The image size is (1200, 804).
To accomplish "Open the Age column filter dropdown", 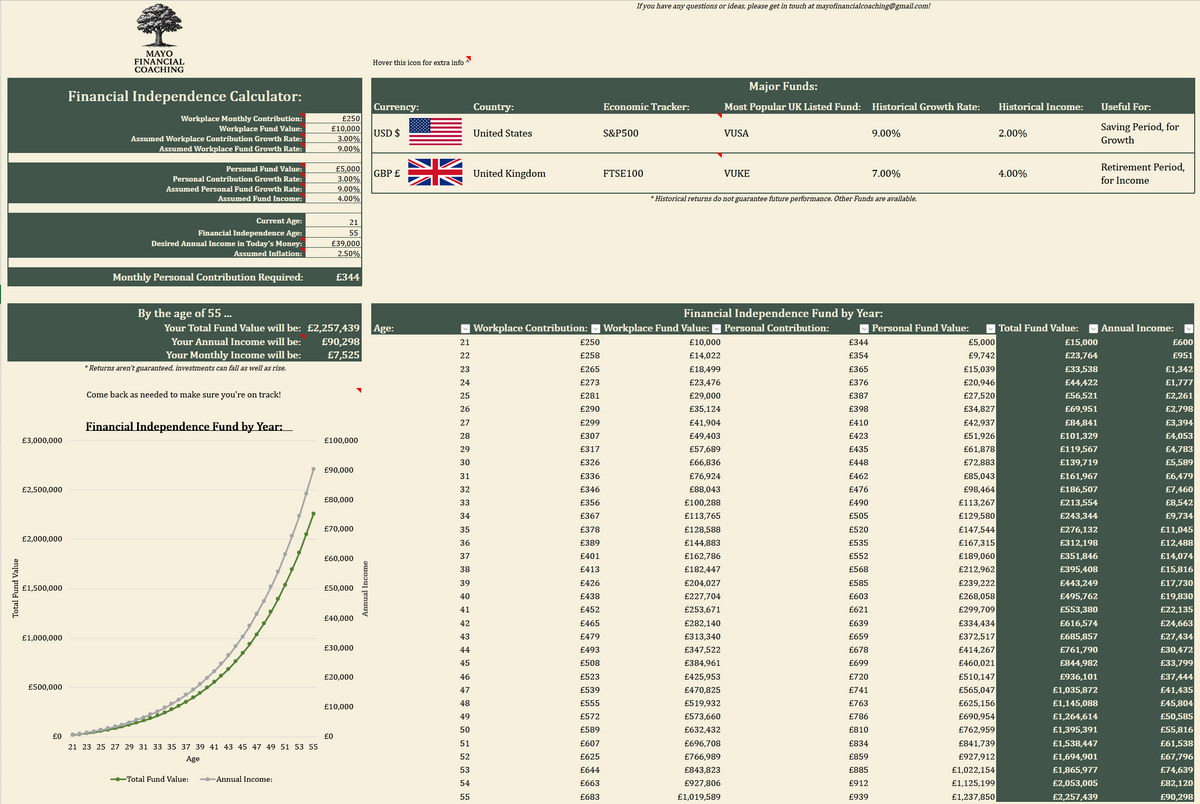I will (x=464, y=328).
